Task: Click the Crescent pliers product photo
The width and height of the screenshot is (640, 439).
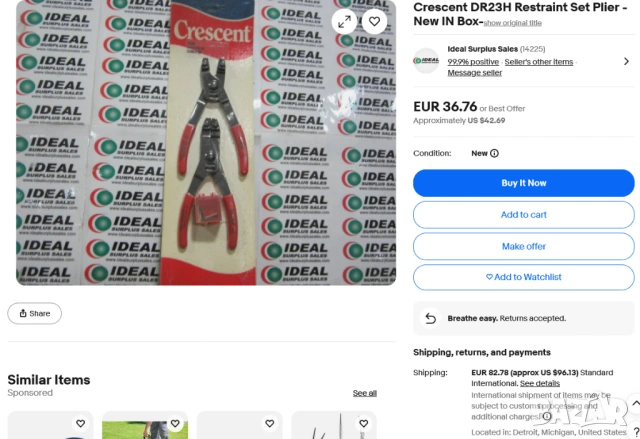Action: click(206, 142)
